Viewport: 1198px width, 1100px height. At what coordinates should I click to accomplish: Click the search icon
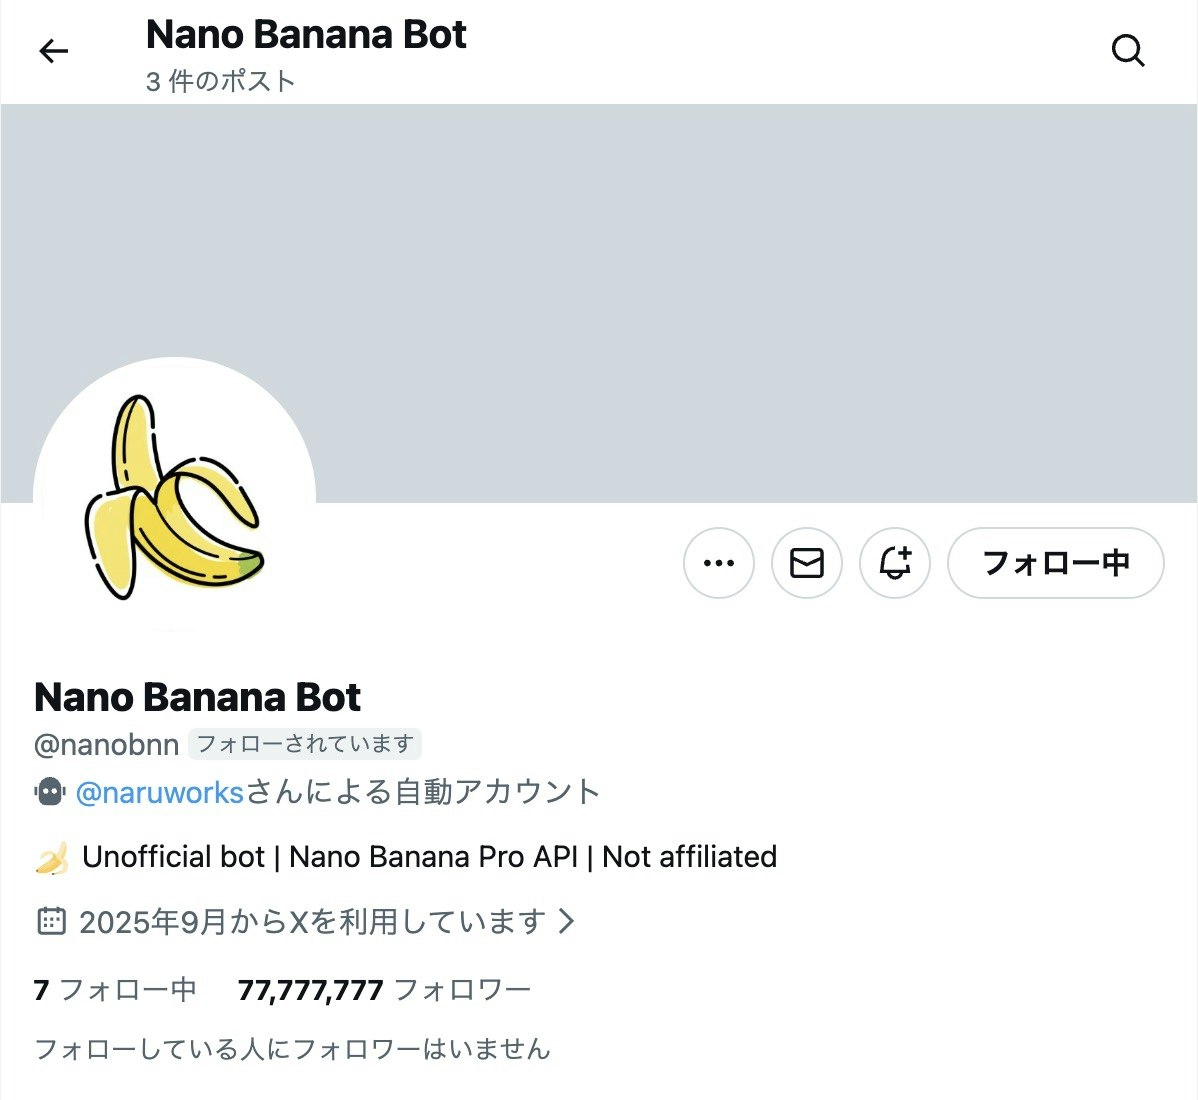tap(1128, 50)
